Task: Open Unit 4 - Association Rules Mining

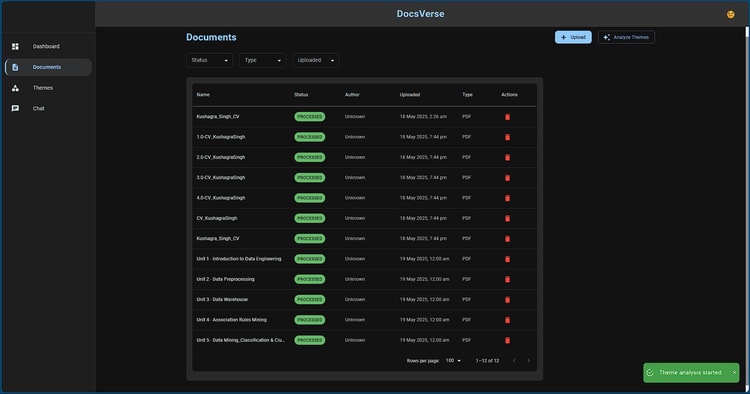Action: (x=232, y=320)
